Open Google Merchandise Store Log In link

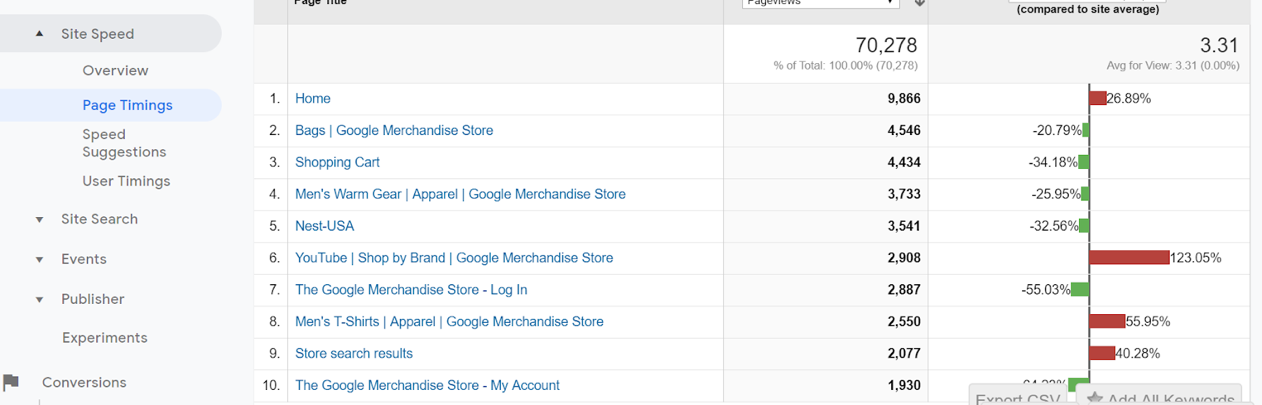[411, 290]
